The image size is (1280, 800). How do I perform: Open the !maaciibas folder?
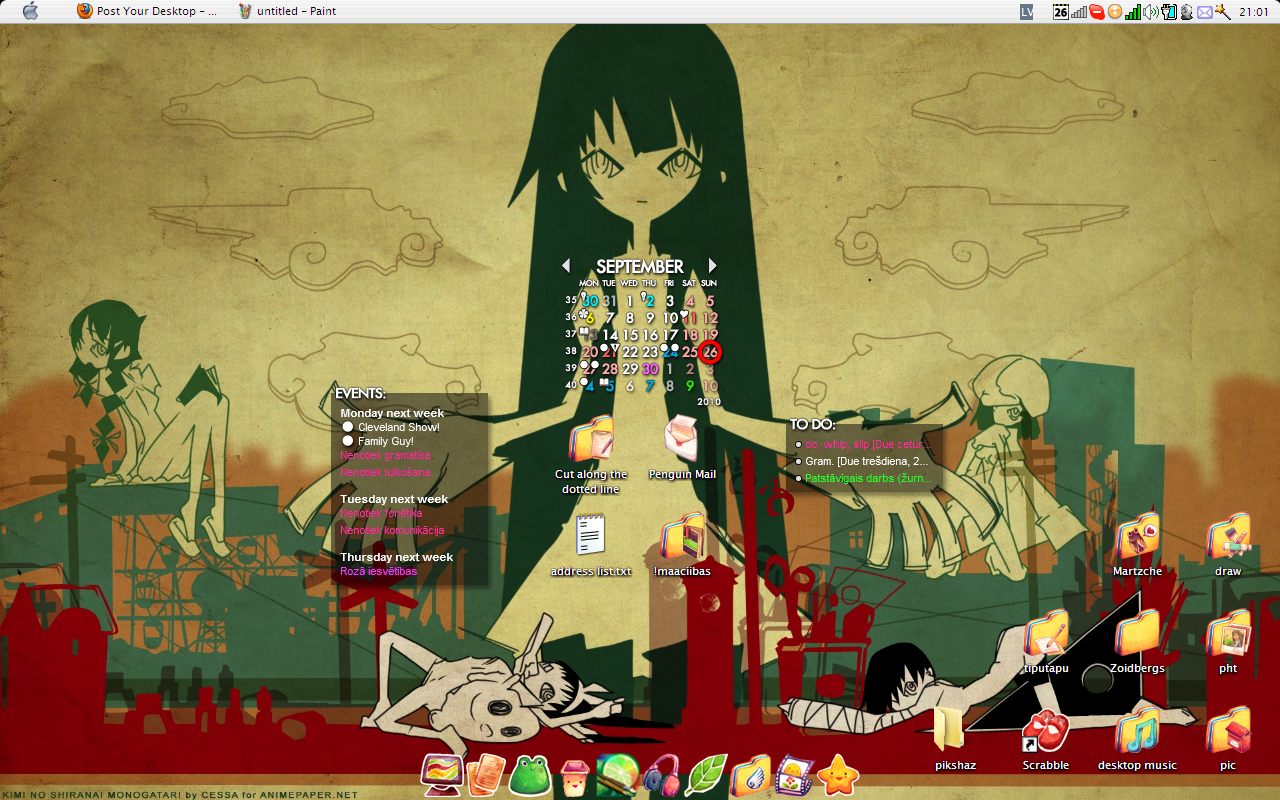pyautogui.click(x=682, y=545)
